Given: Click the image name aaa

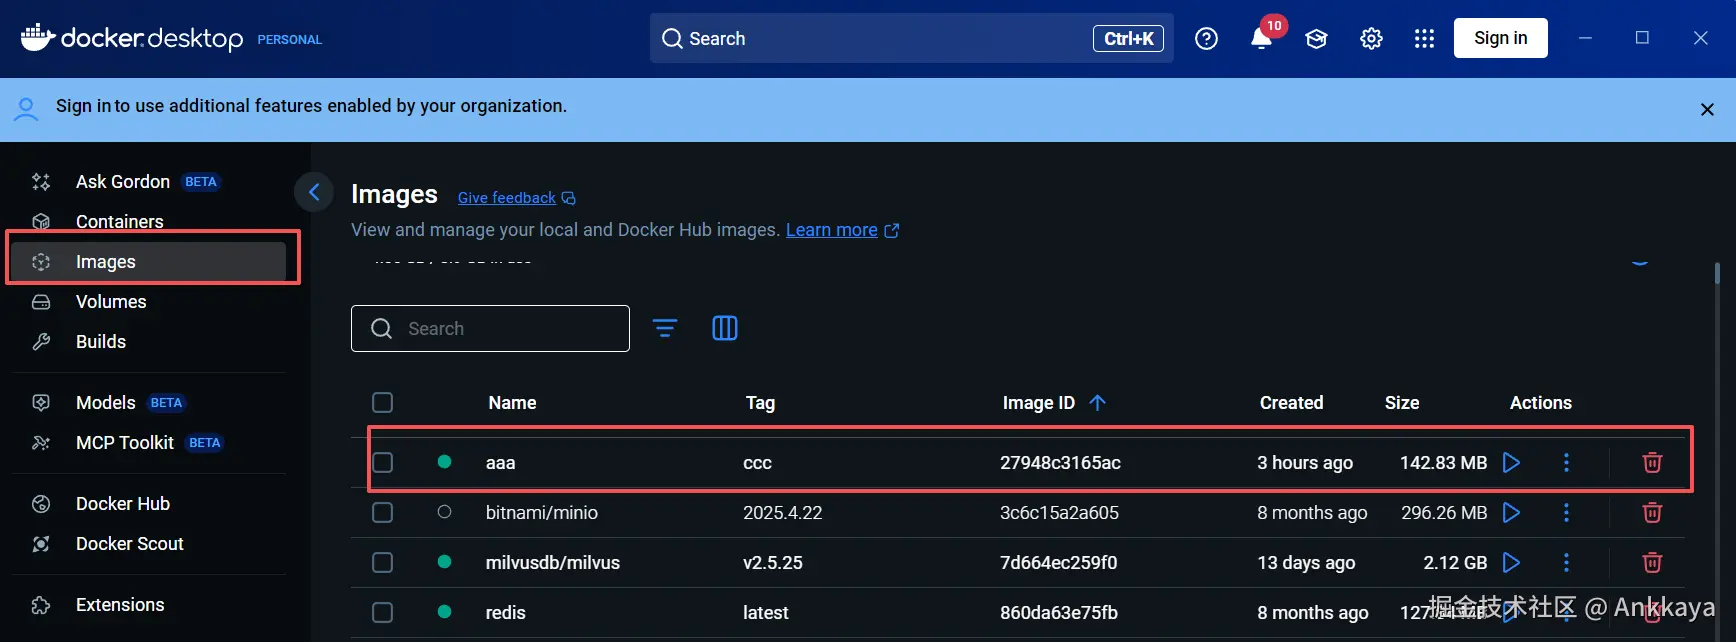Looking at the screenshot, I should pyautogui.click(x=500, y=463).
